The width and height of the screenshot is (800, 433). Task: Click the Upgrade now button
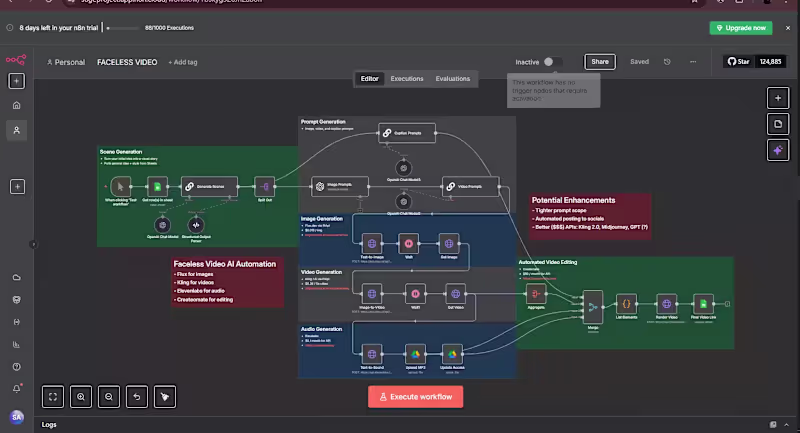coord(741,28)
